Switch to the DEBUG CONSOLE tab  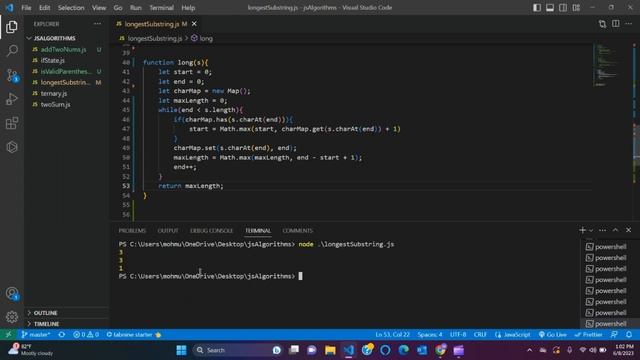[211, 231]
